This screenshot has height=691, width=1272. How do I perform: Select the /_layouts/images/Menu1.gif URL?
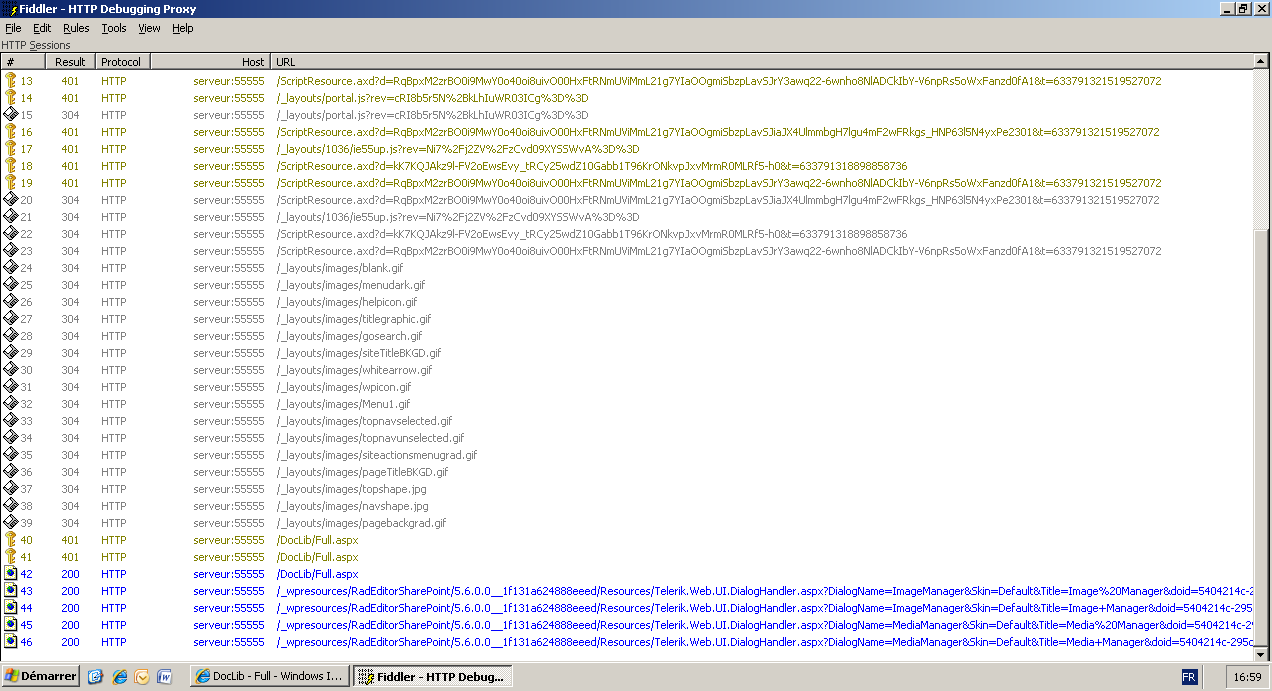pyautogui.click(x=343, y=404)
